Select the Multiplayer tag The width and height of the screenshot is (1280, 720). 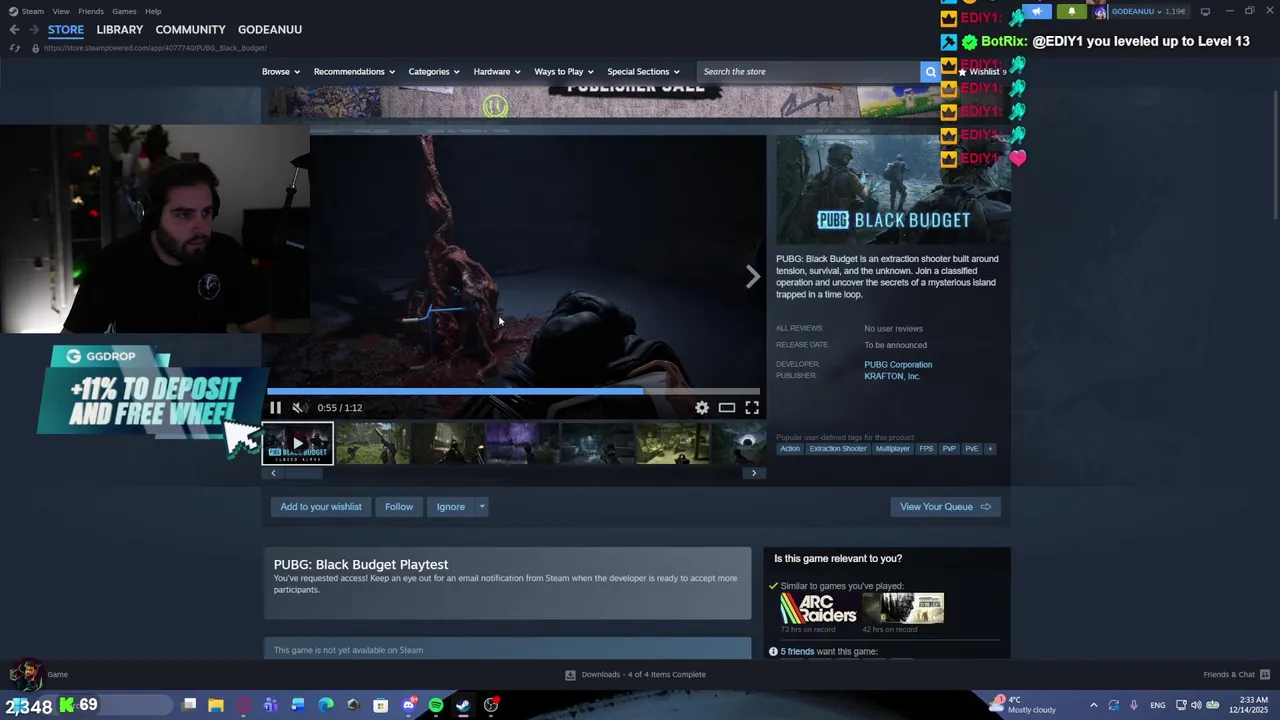(x=893, y=448)
